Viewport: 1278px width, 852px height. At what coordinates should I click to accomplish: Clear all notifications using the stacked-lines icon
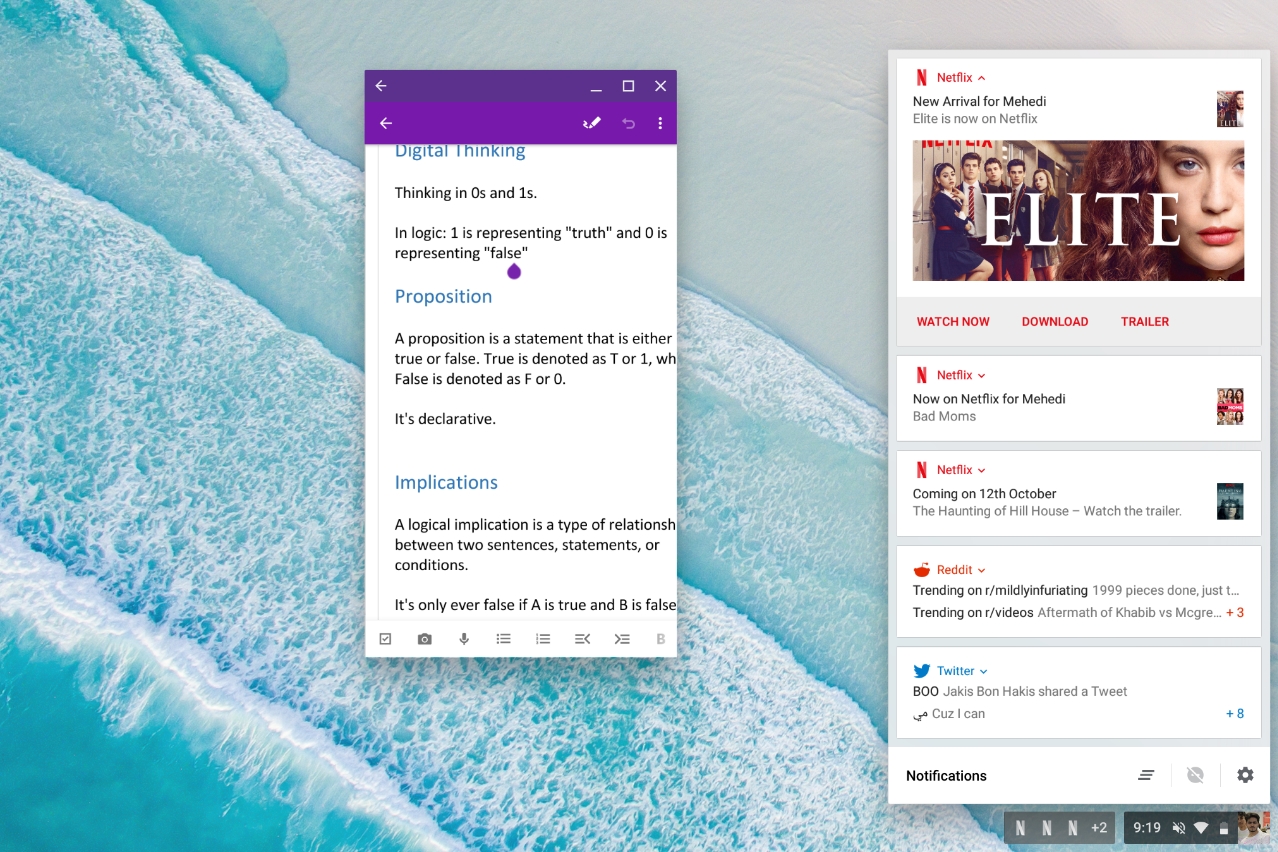pos(1146,775)
